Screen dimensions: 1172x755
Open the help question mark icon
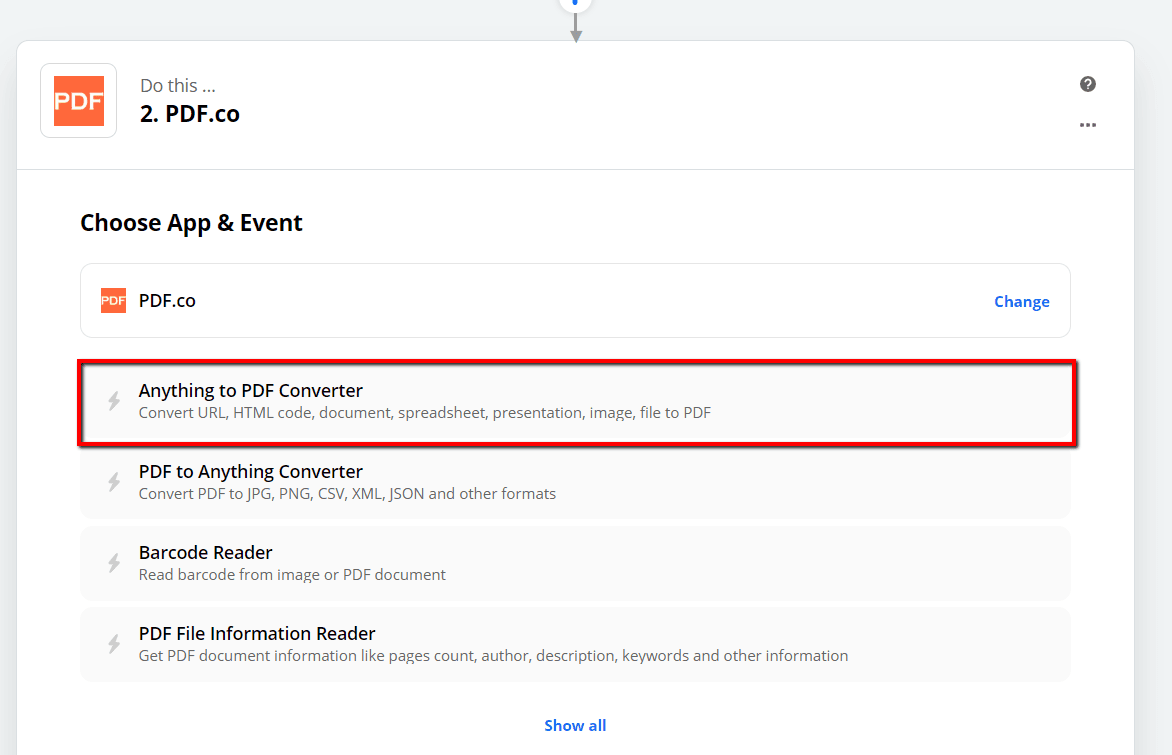coord(1087,84)
